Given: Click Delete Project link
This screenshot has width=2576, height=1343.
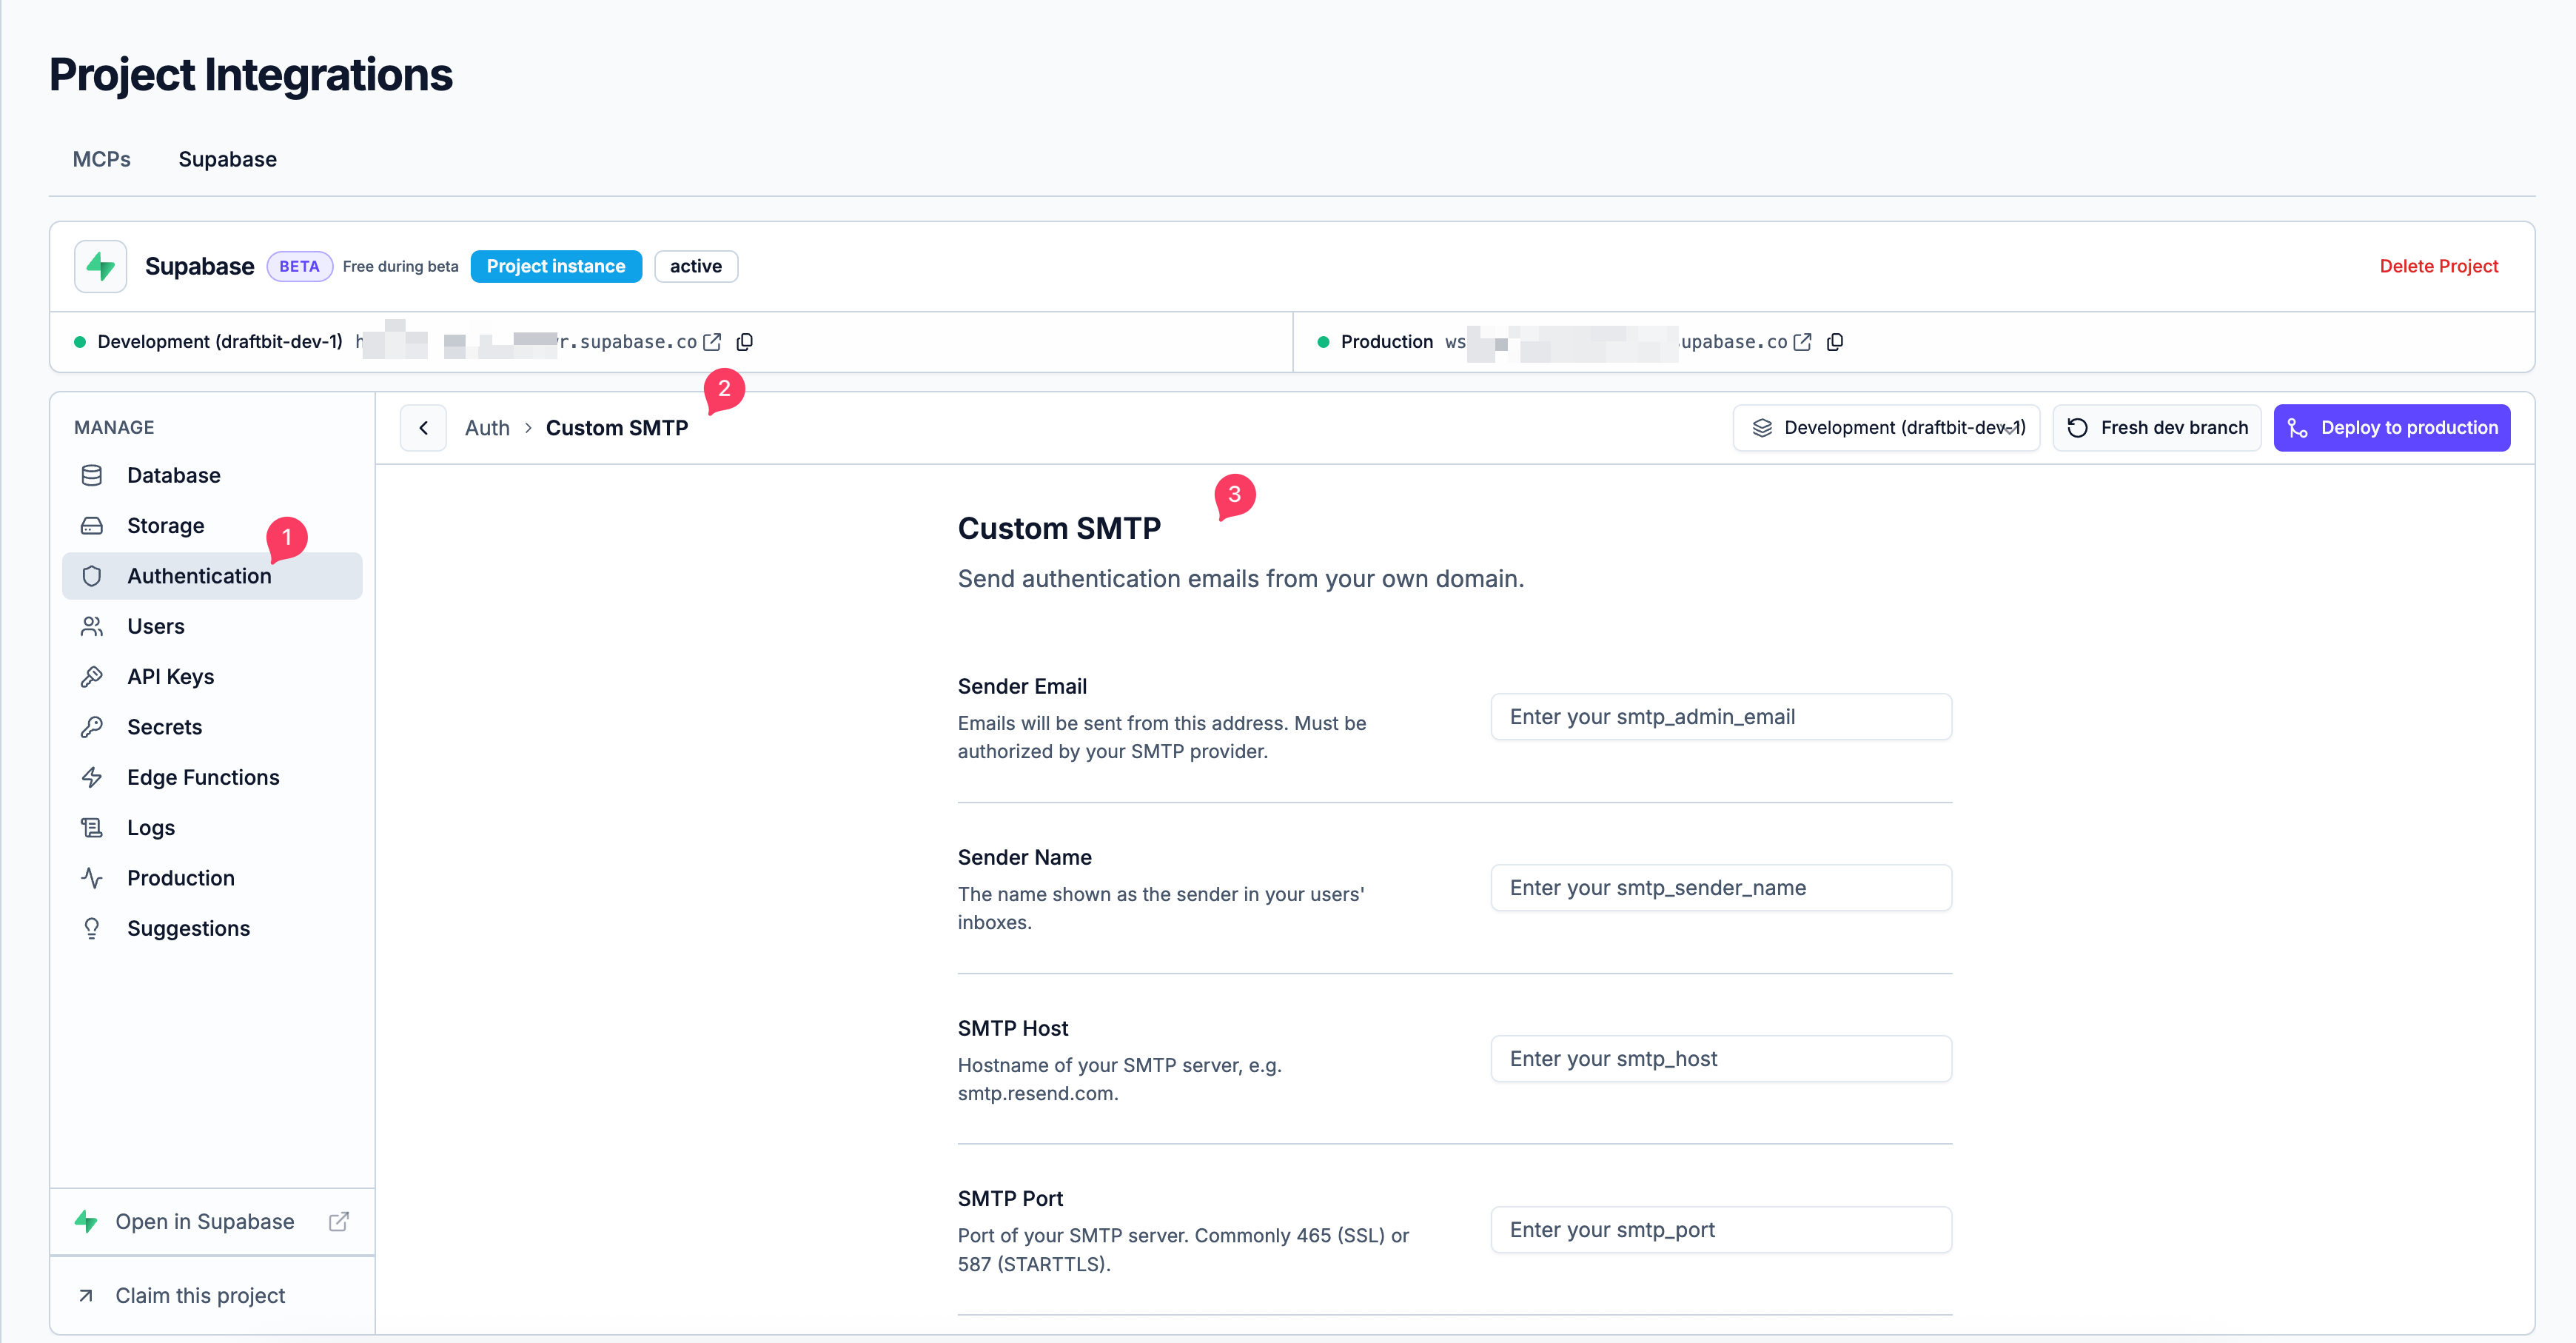Looking at the screenshot, I should (2438, 266).
